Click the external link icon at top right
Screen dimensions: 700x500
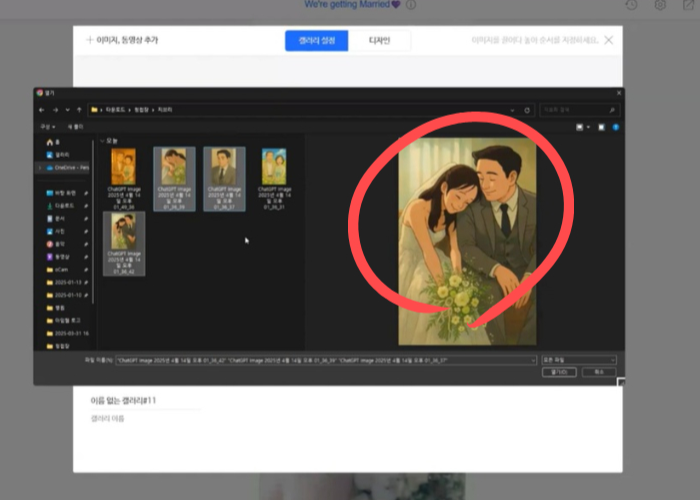click(x=688, y=5)
